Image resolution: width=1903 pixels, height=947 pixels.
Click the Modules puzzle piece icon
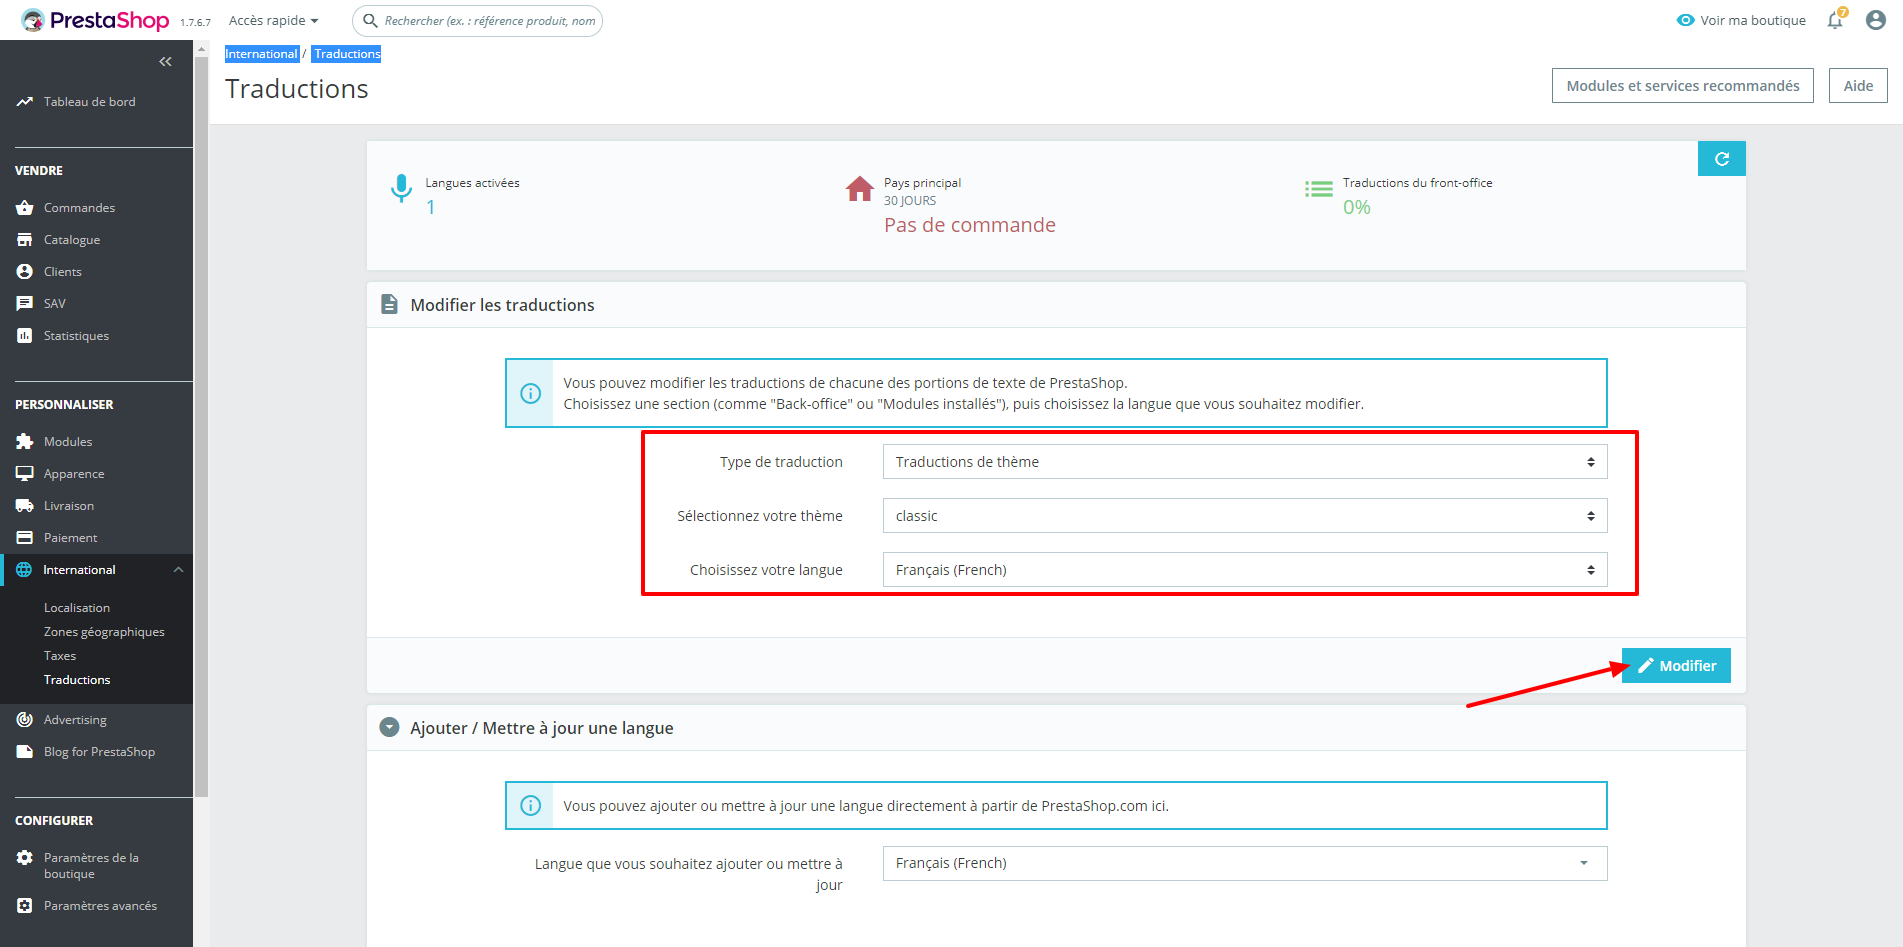point(25,442)
